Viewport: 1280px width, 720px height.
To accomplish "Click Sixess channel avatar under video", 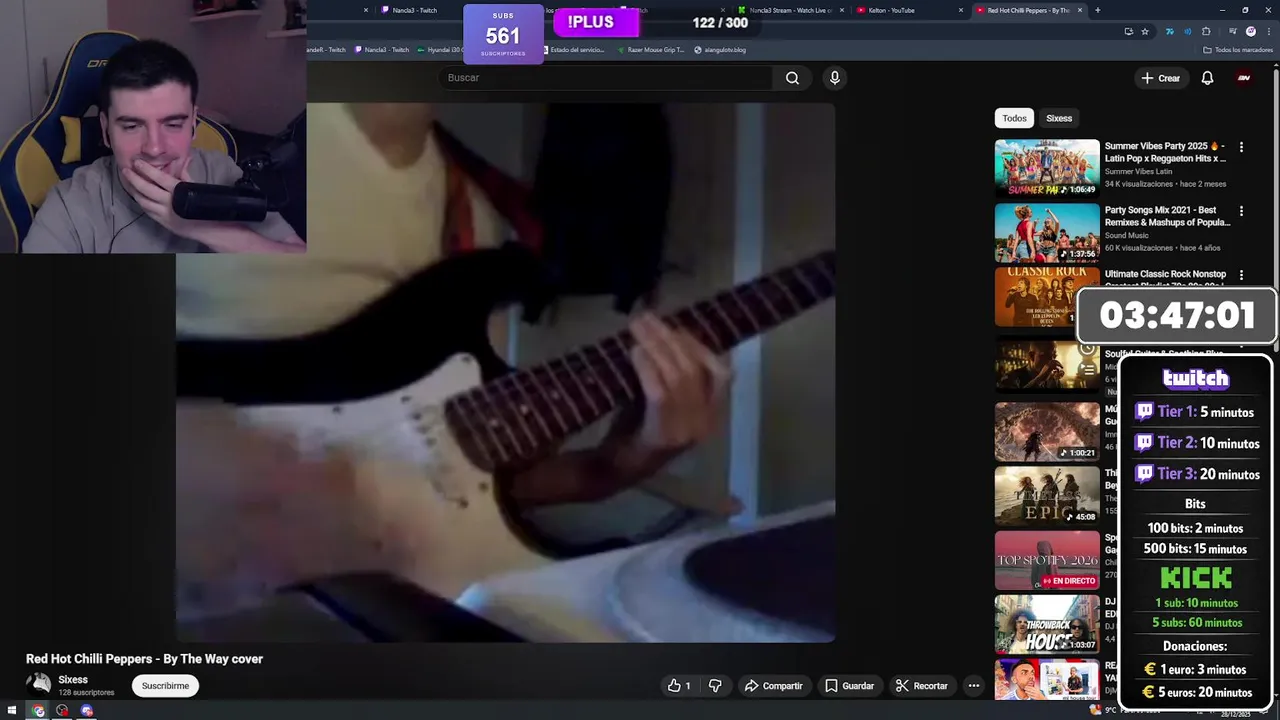I will (x=38, y=684).
